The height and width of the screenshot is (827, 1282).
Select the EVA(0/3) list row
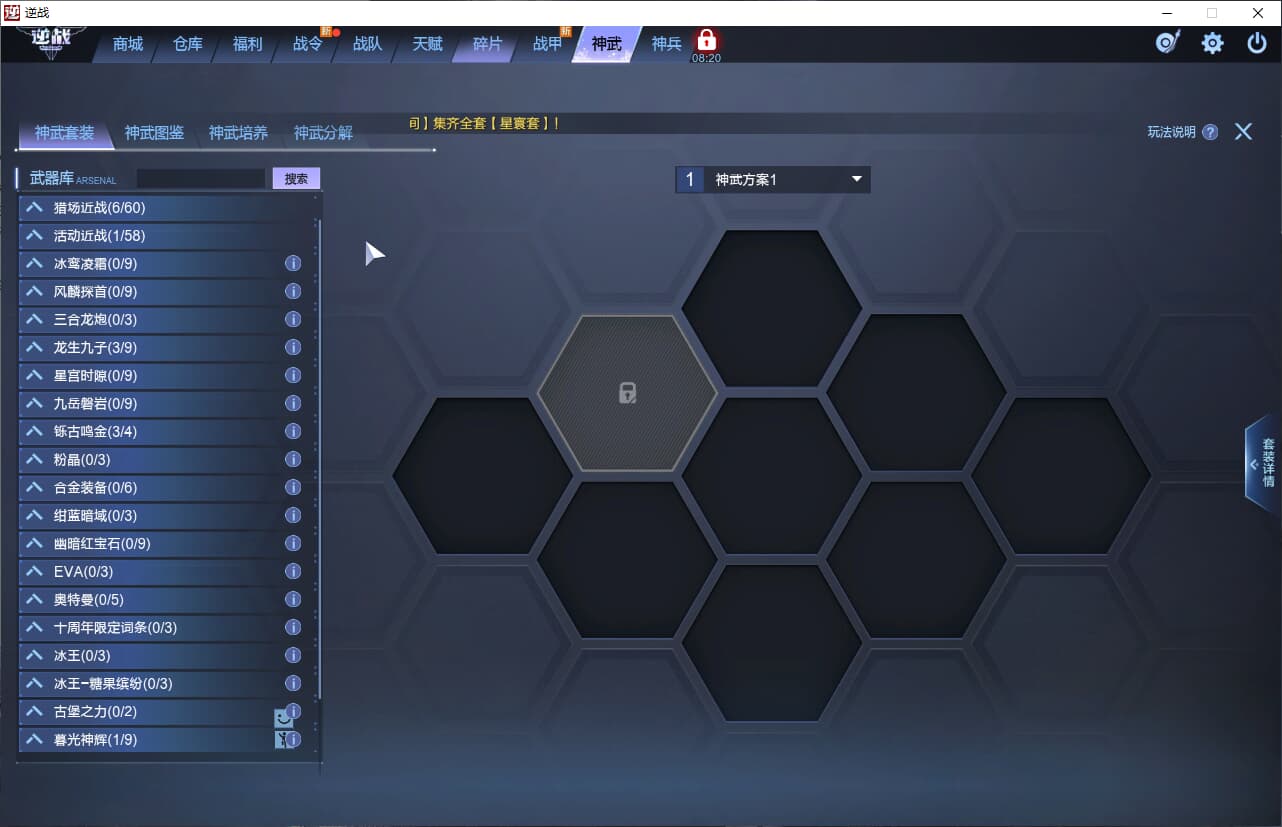click(167, 572)
